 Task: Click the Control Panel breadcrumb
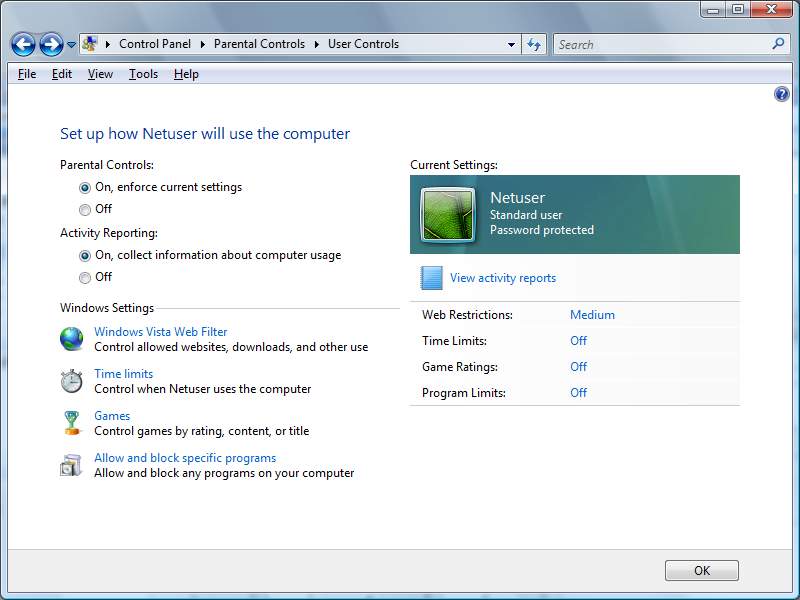[155, 44]
